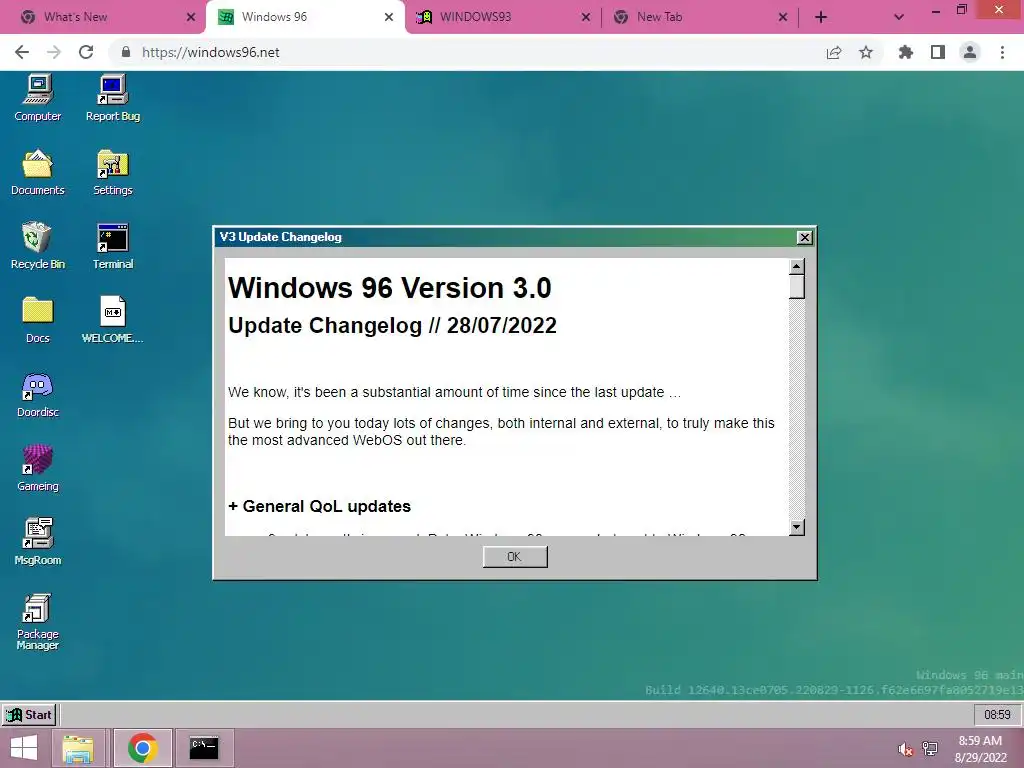Click the muted volume tray icon
The image size is (1024, 768).
click(x=905, y=749)
